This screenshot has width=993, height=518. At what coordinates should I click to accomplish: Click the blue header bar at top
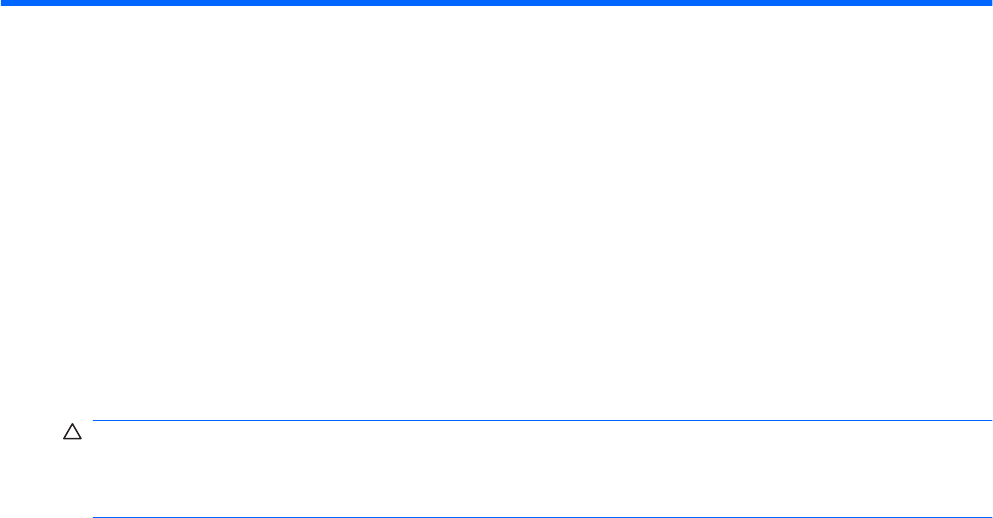[x=496, y=3]
